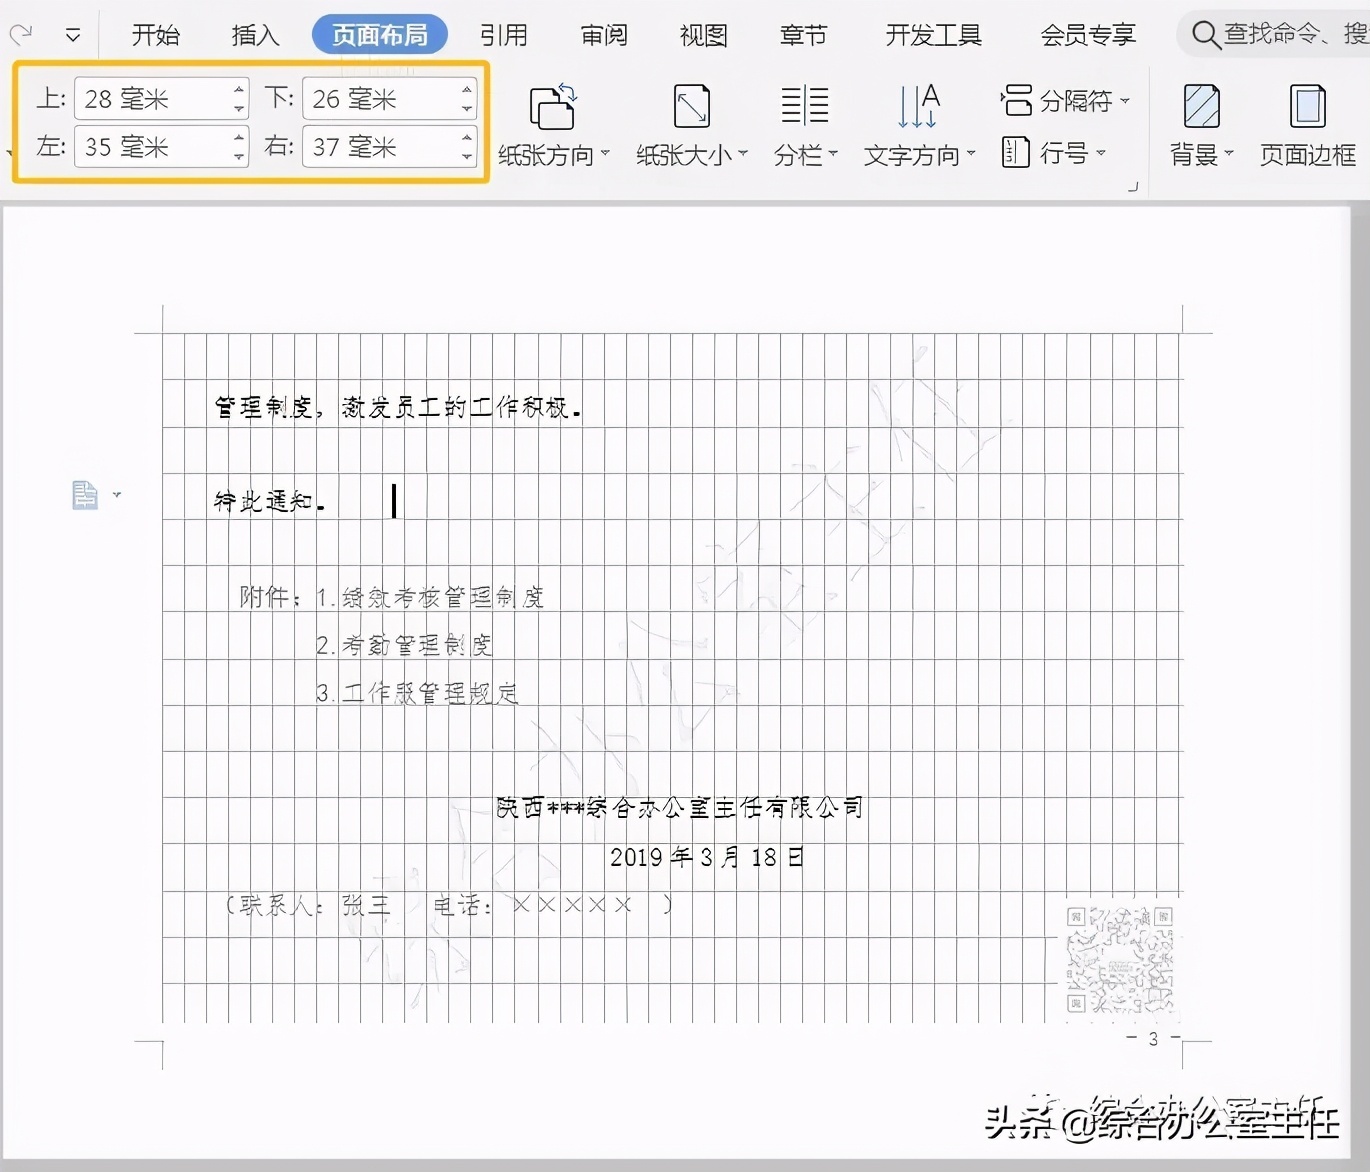
Task: Increase the 上 top margin with up arrow
Action: click(237, 89)
